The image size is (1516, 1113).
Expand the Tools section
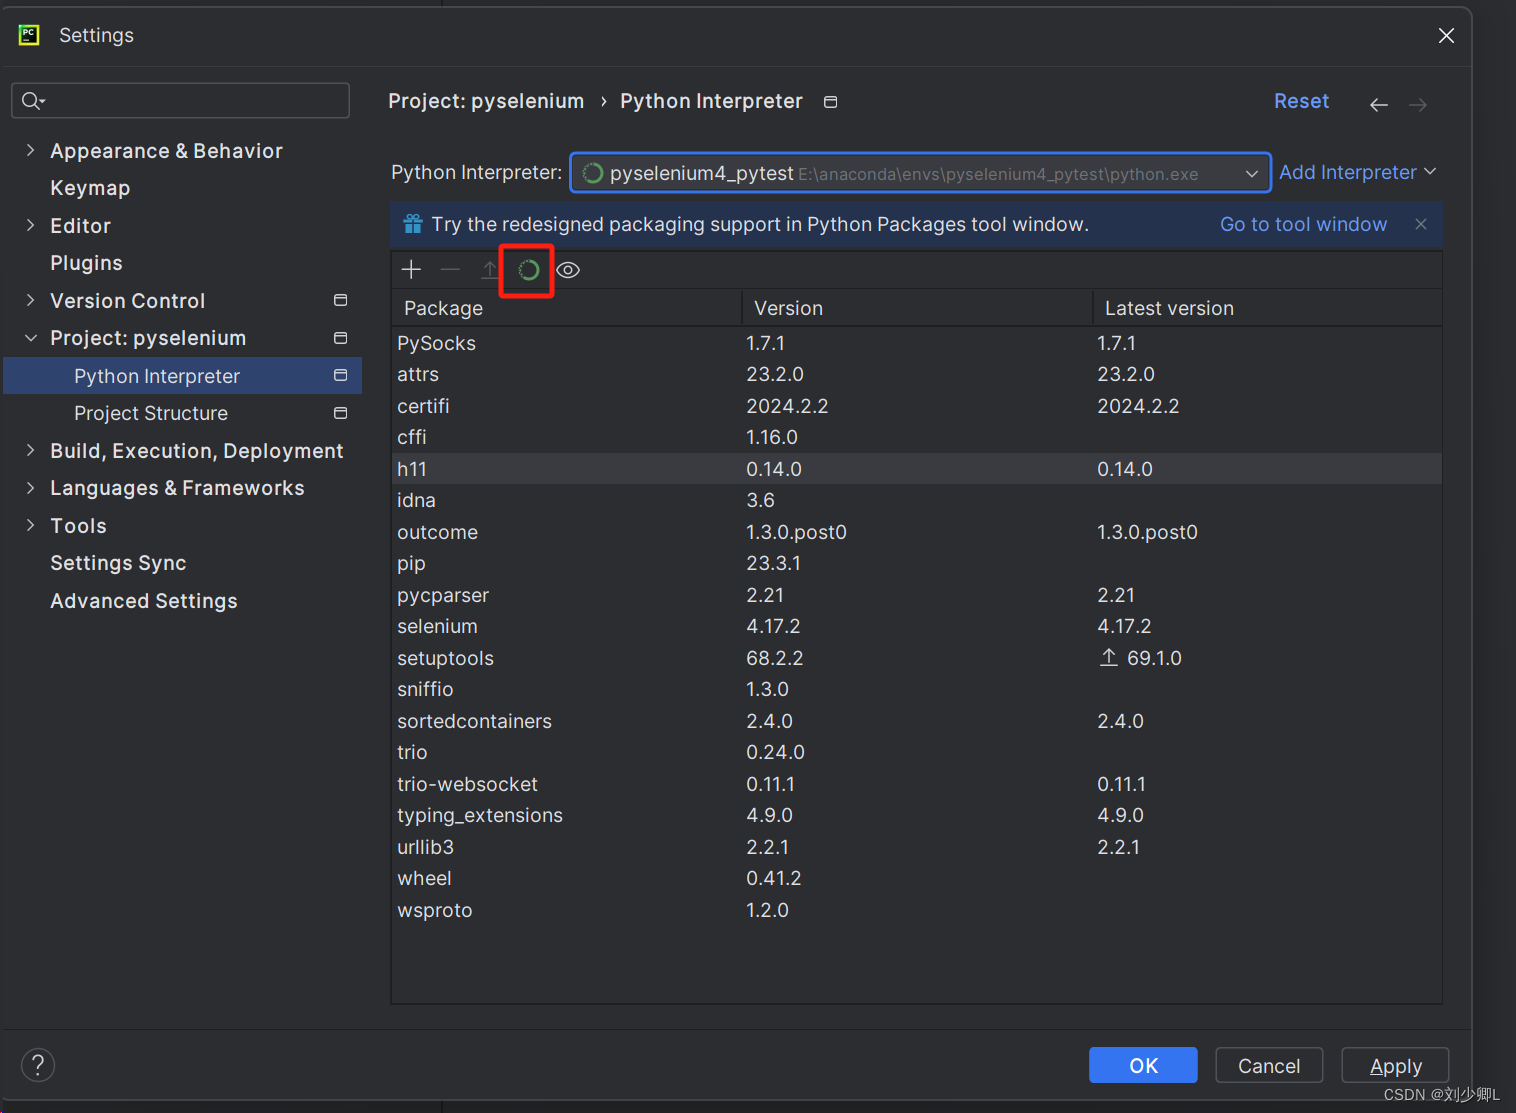coord(30,525)
